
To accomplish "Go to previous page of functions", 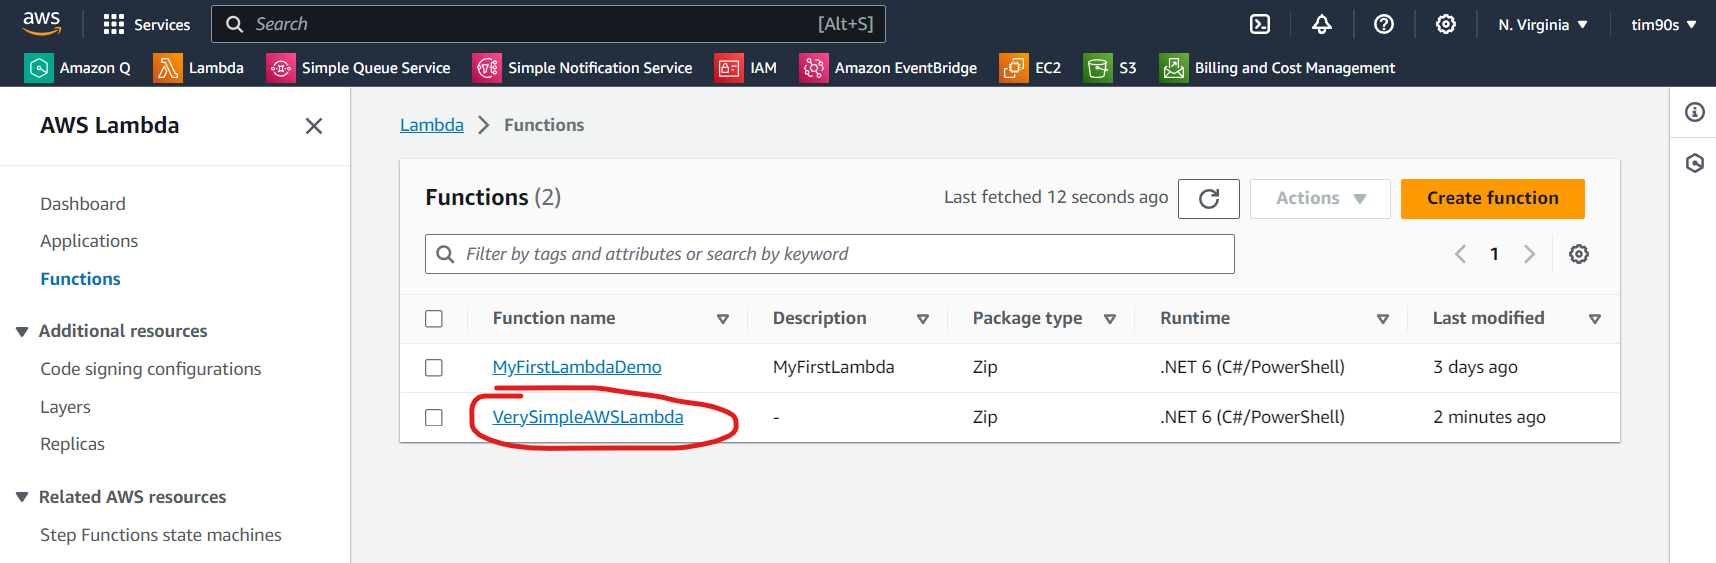I will [1460, 254].
